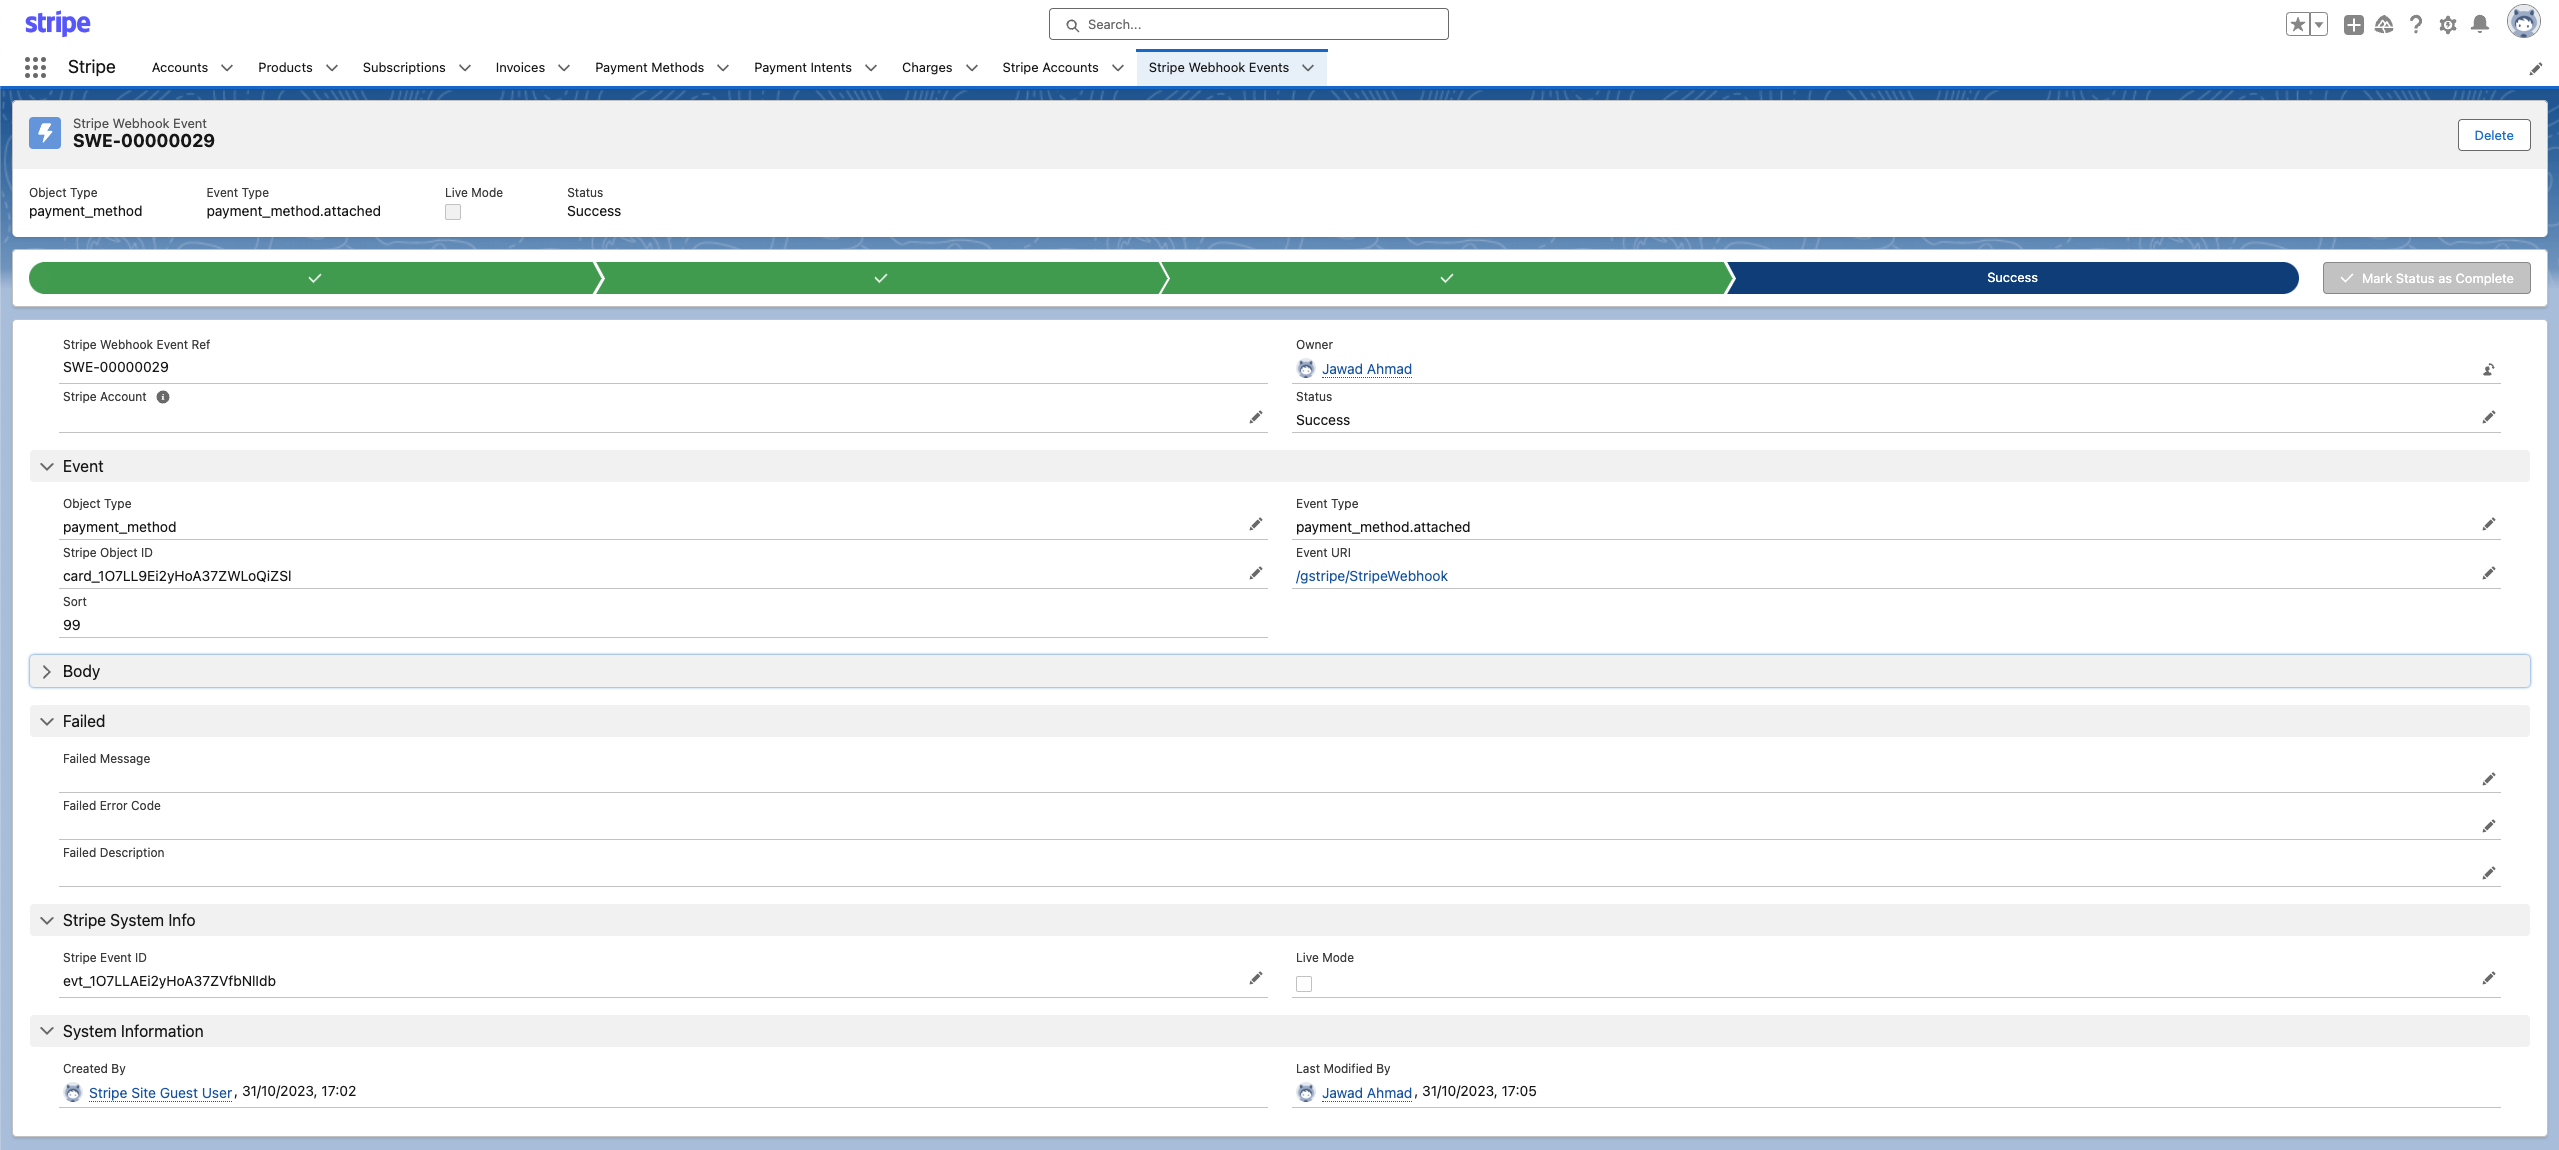This screenshot has height=1150, width=2559.
Task: Open the Invoices navigation tab
Action: pyautogui.click(x=519, y=68)
